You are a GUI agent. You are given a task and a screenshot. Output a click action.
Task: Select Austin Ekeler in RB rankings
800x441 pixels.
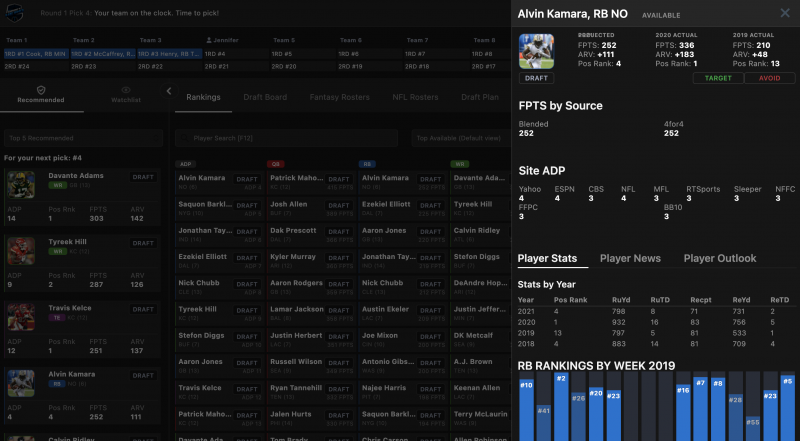385,309
